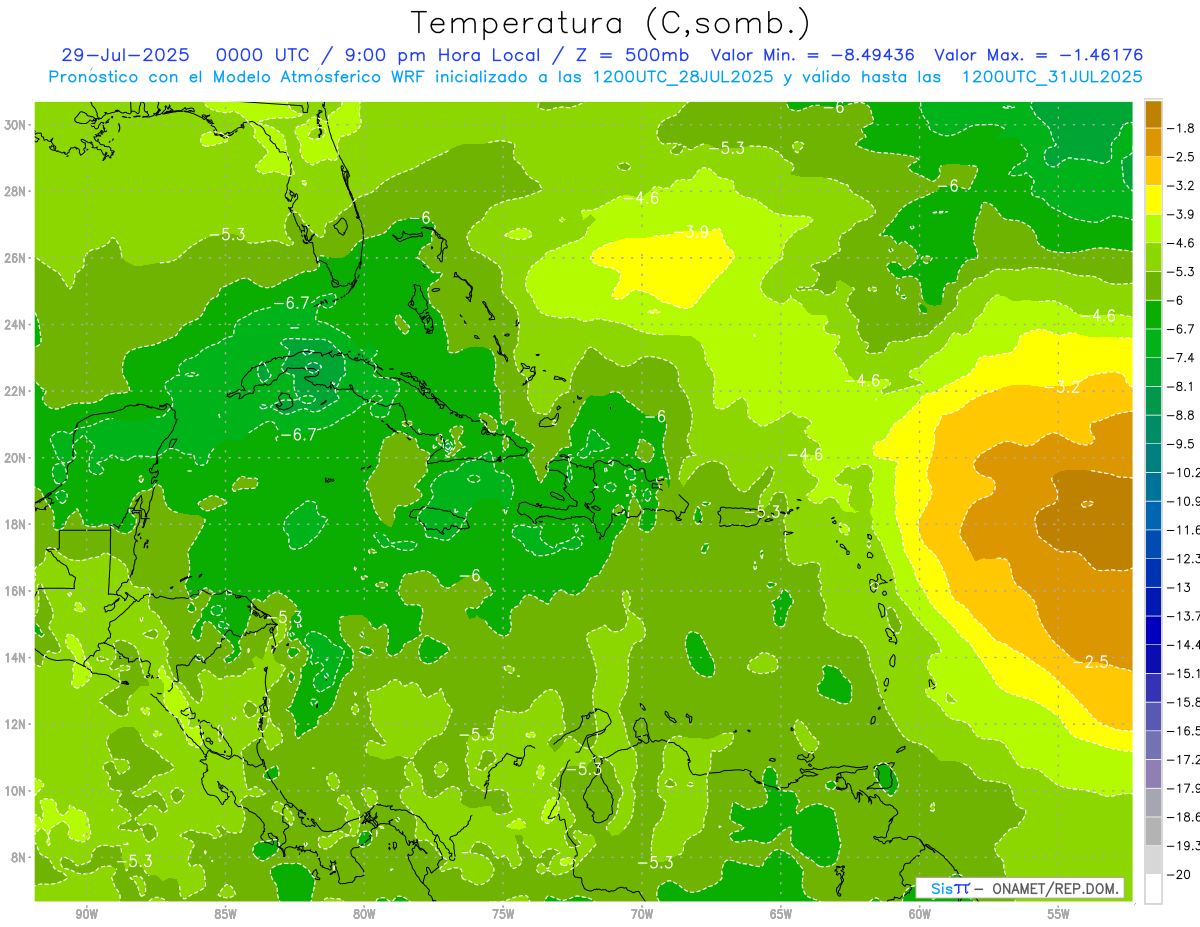Image resolution: width=1200 pixels, height=927 pixels.
Task: Click the '75W' longitude axis label
Action: [x=503, y=914]
